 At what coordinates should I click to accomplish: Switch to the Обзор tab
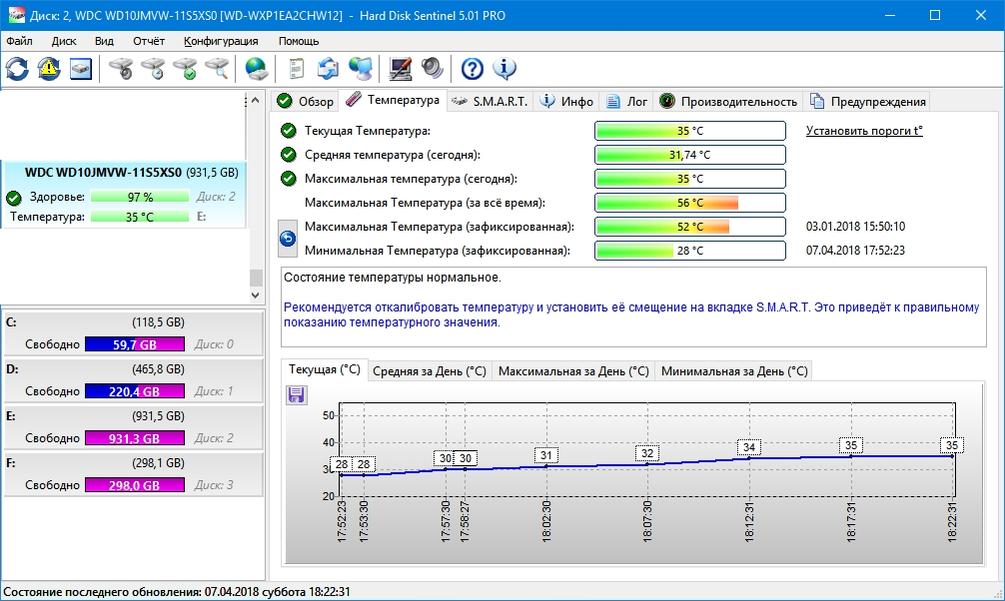[x=305, y=101]
